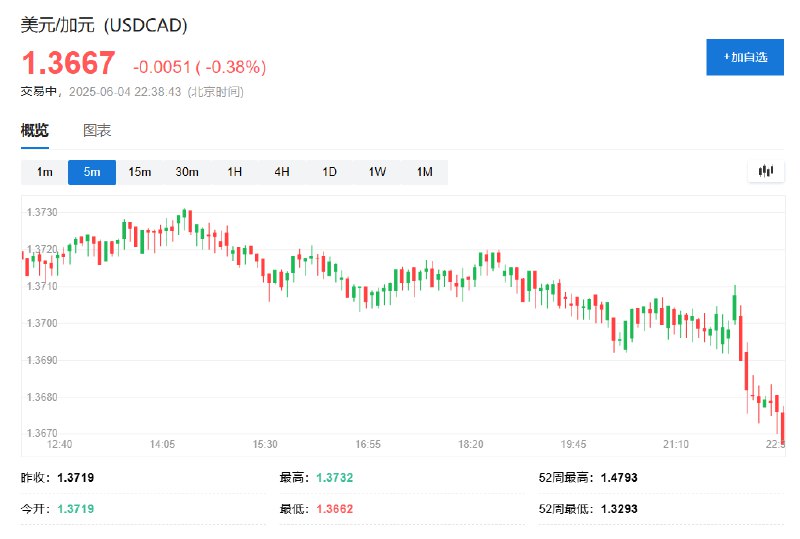The height and width of the screenshot is (539, 800).
Task: Choose the 4H chart period
Action: (x=282, y=172)
